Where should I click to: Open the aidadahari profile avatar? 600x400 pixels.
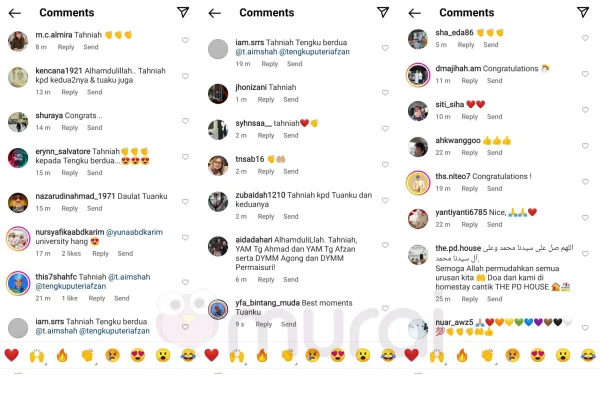click(x=218, y=246)
